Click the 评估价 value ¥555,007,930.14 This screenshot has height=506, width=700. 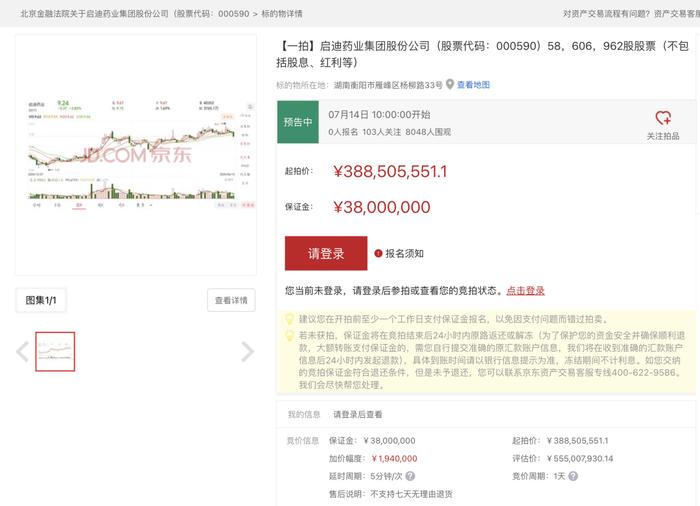580,458
